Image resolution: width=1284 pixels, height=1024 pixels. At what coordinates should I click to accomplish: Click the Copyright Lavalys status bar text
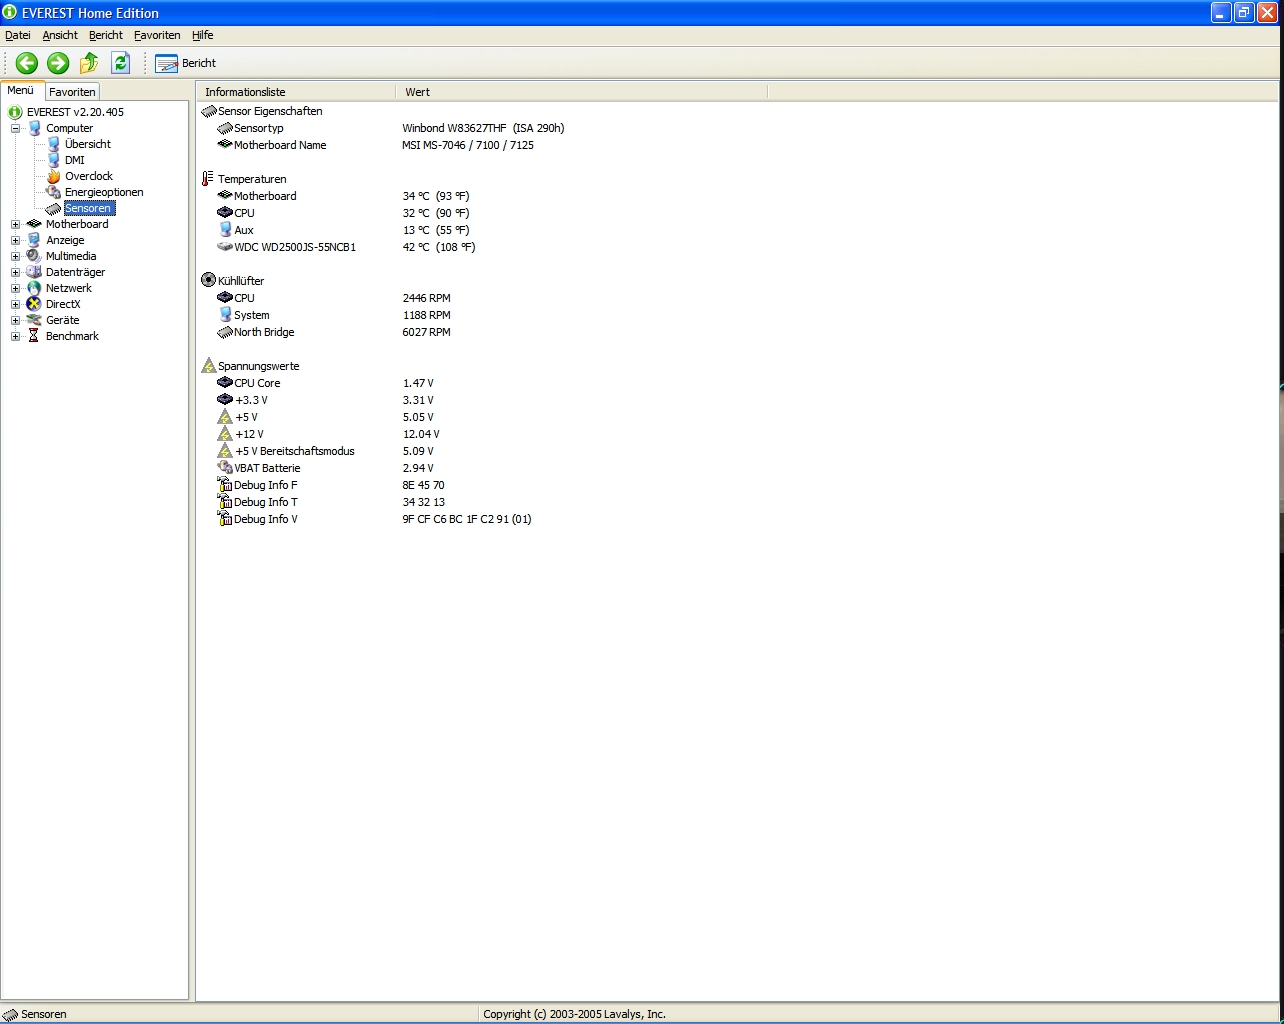(574, 1014)
